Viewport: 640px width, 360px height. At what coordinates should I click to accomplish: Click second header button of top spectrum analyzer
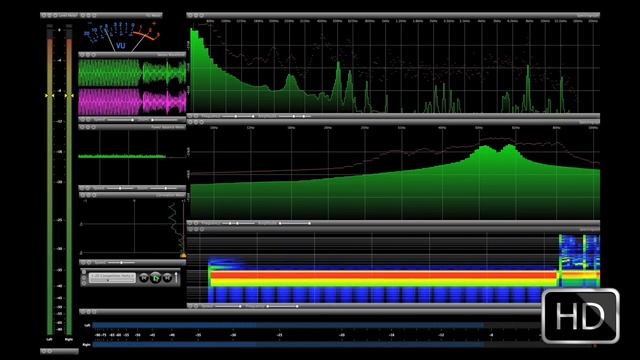pyautogui.click(x=196, y=15)
